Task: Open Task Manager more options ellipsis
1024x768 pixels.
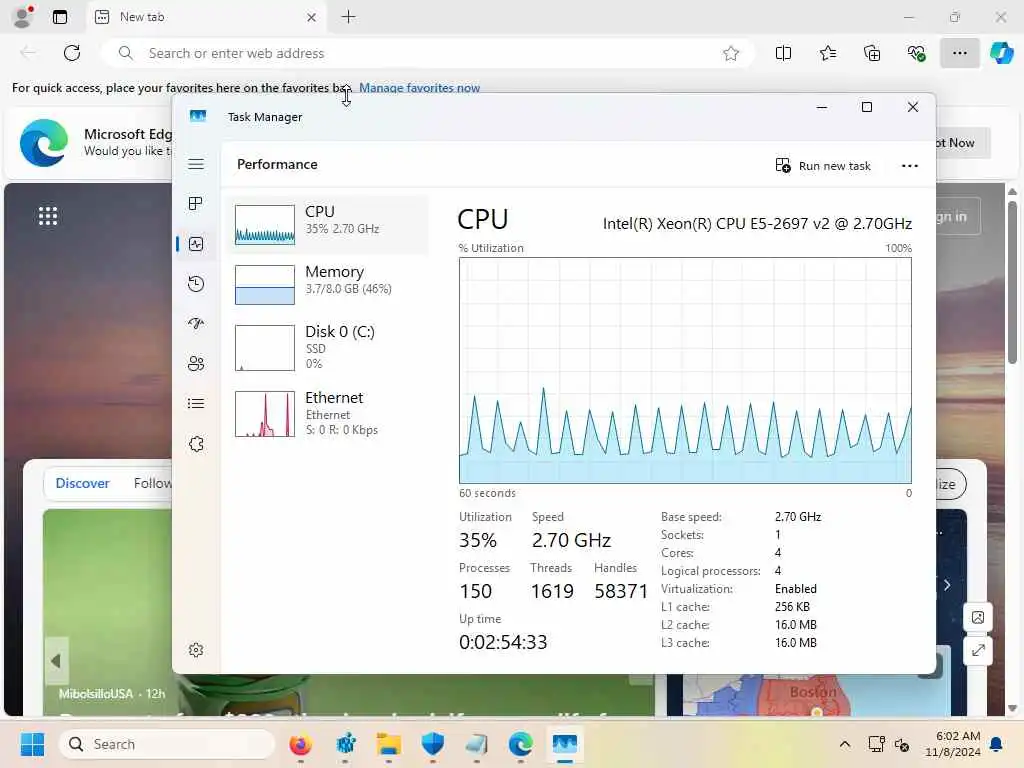Action: (910, 166)
